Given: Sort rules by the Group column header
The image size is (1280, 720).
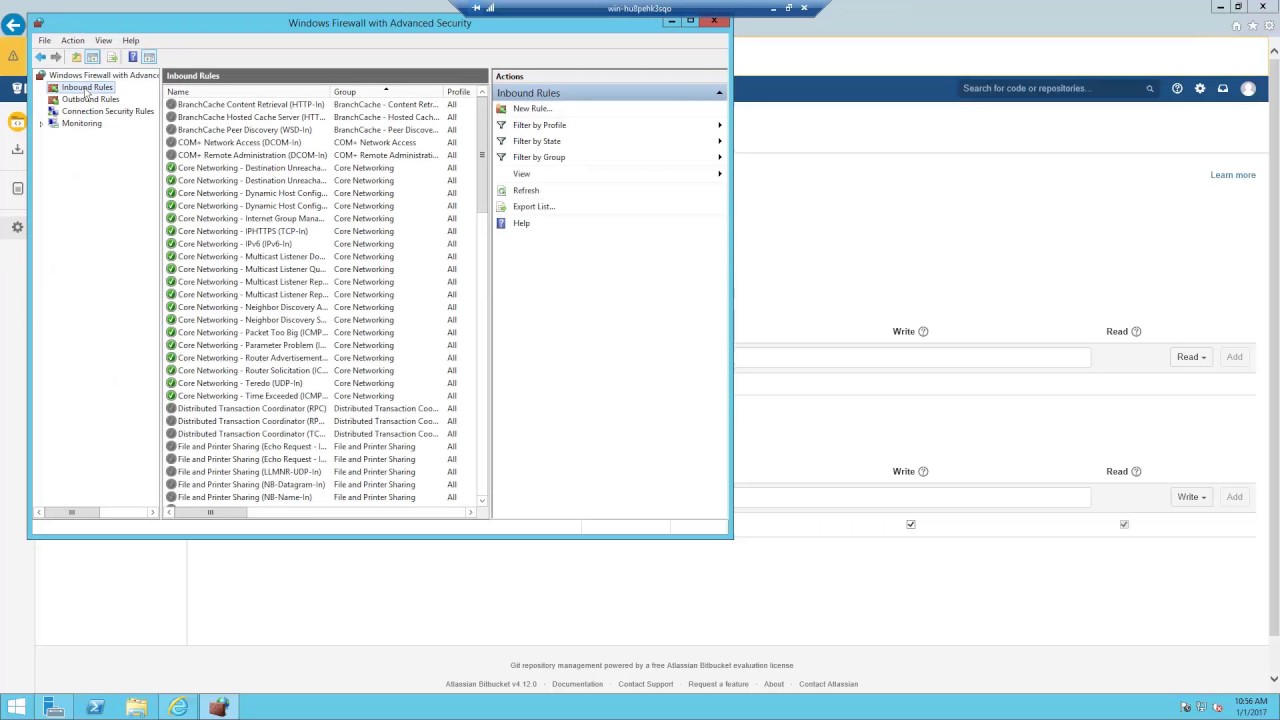Looking at the screenshot, I should coord(387,92).
